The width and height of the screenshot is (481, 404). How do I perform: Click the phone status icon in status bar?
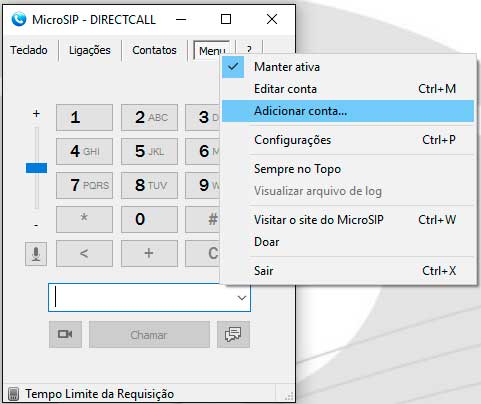pyautogui.click(x=13, y=394)
